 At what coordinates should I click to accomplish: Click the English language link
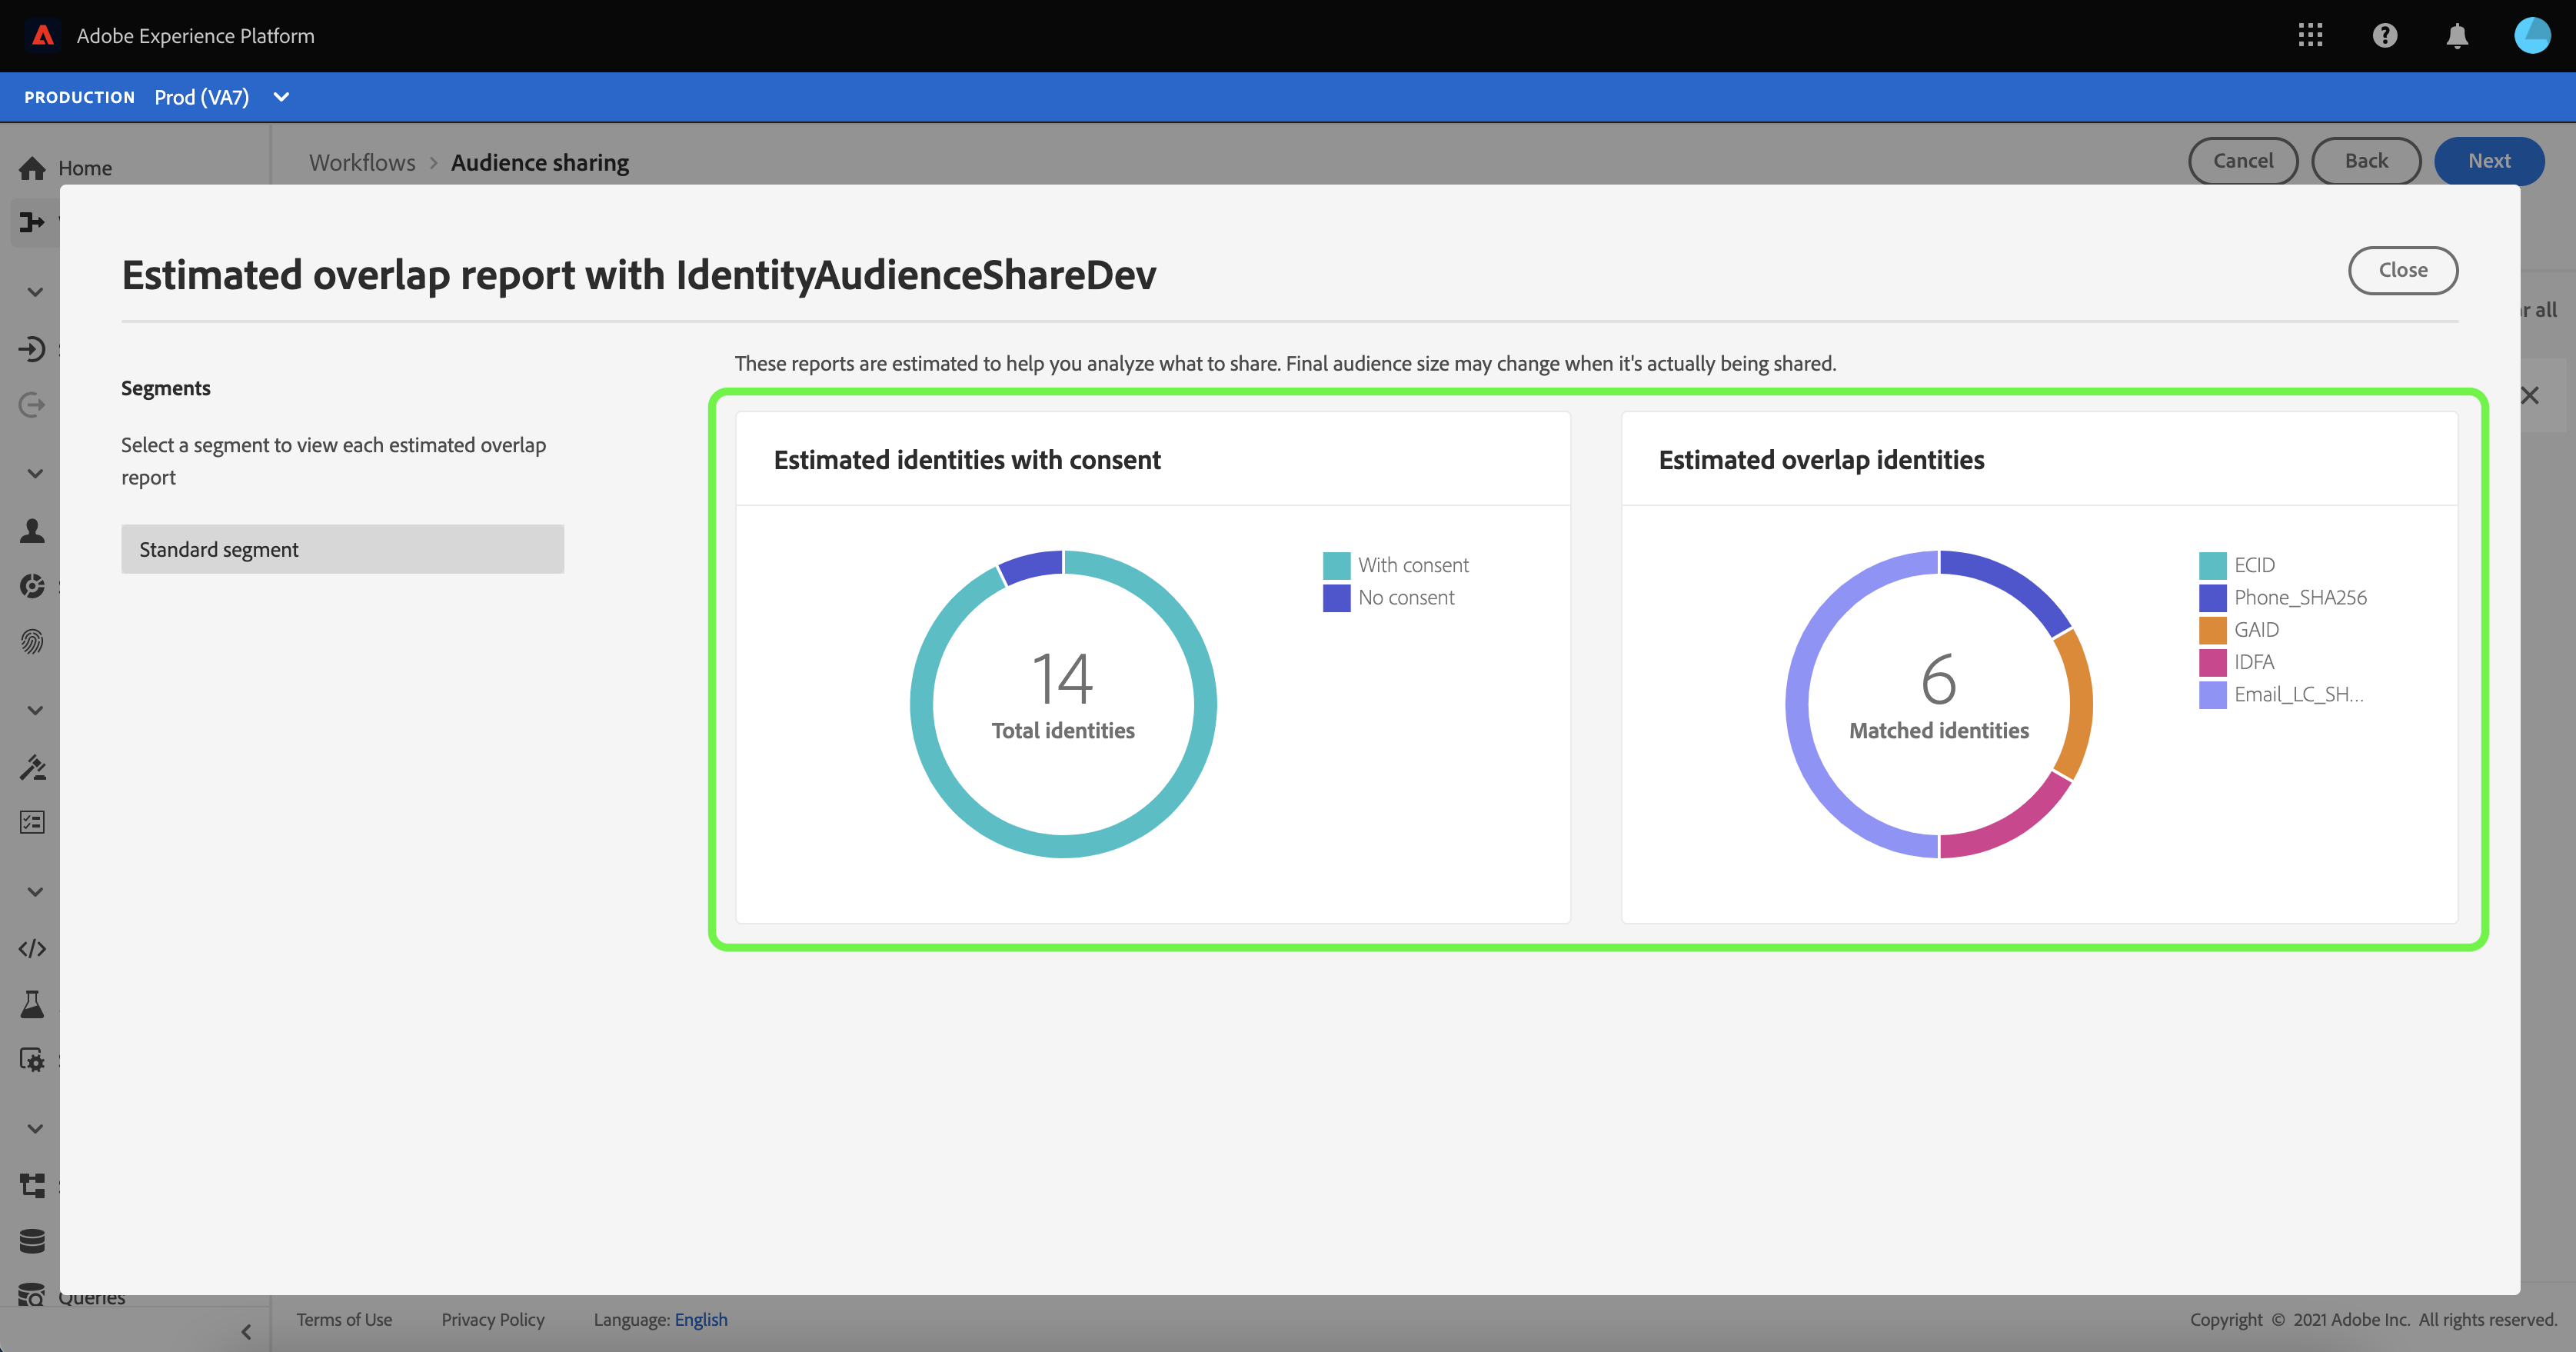[700, 1319]
